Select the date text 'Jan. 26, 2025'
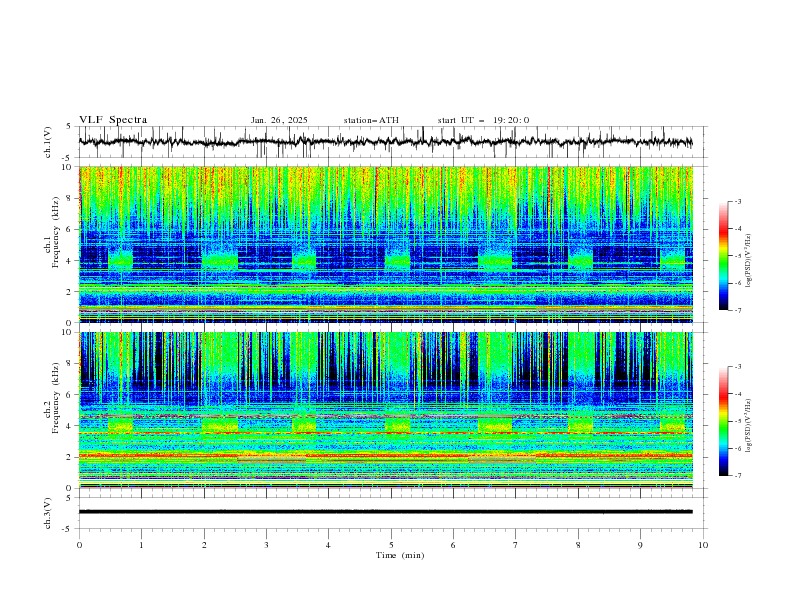This screenshot has width=792, height=612. (x=279, y=120)
